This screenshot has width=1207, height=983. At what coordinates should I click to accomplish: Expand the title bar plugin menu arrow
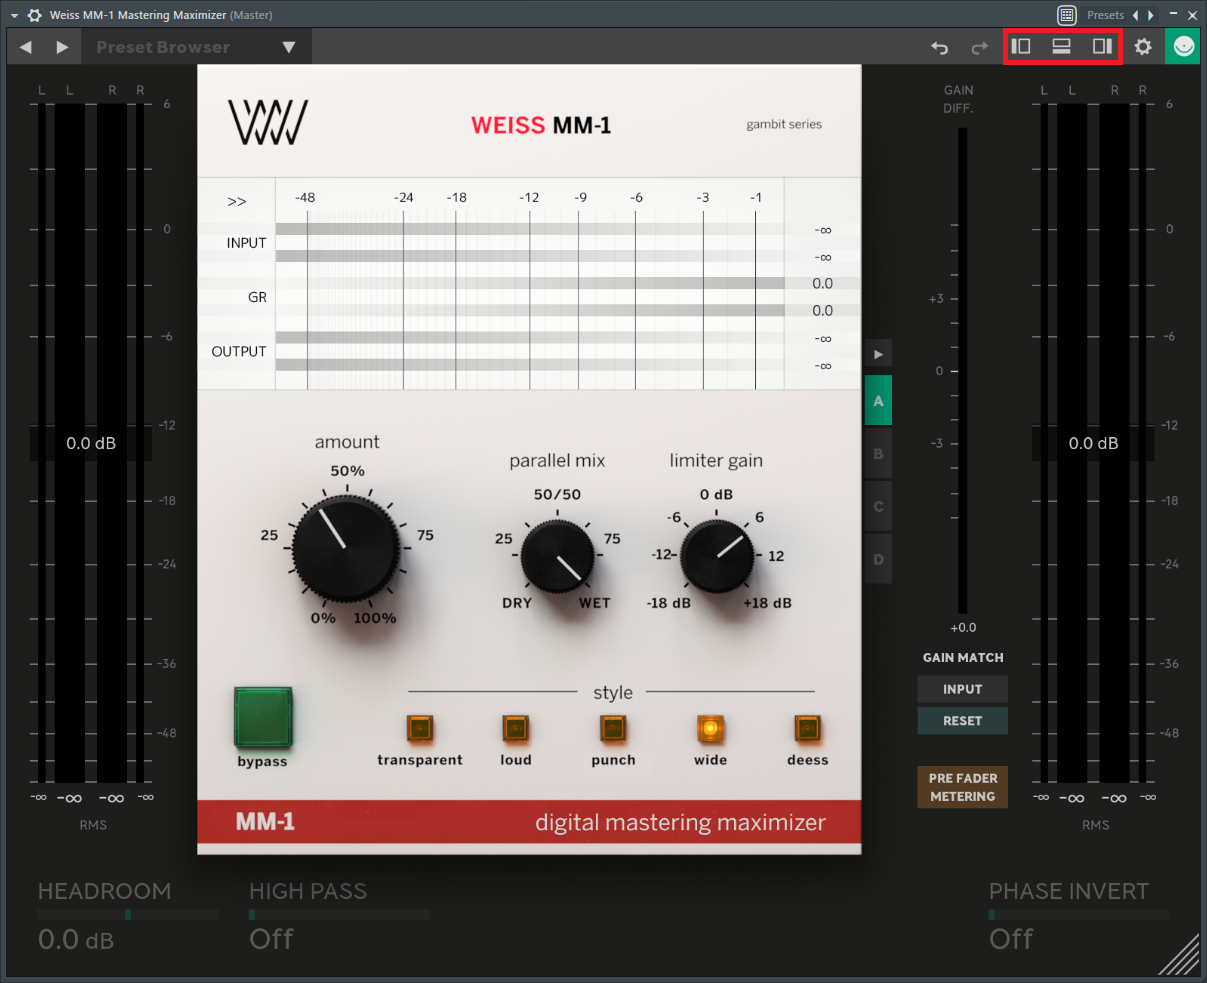tap(14, 15)
